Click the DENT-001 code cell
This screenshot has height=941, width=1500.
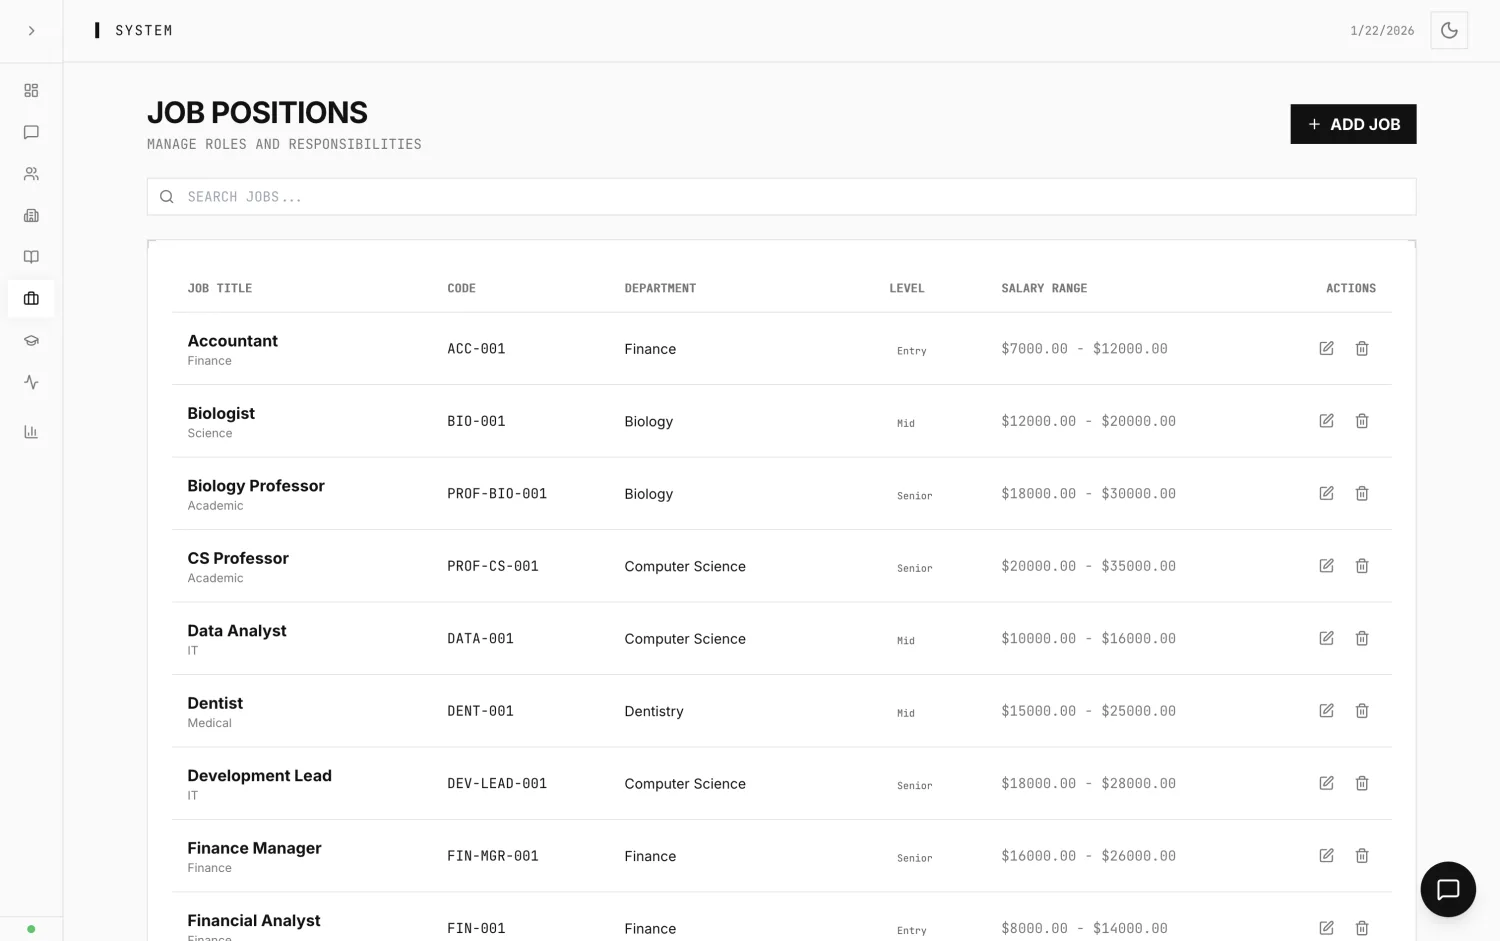(x=480, y=711)
